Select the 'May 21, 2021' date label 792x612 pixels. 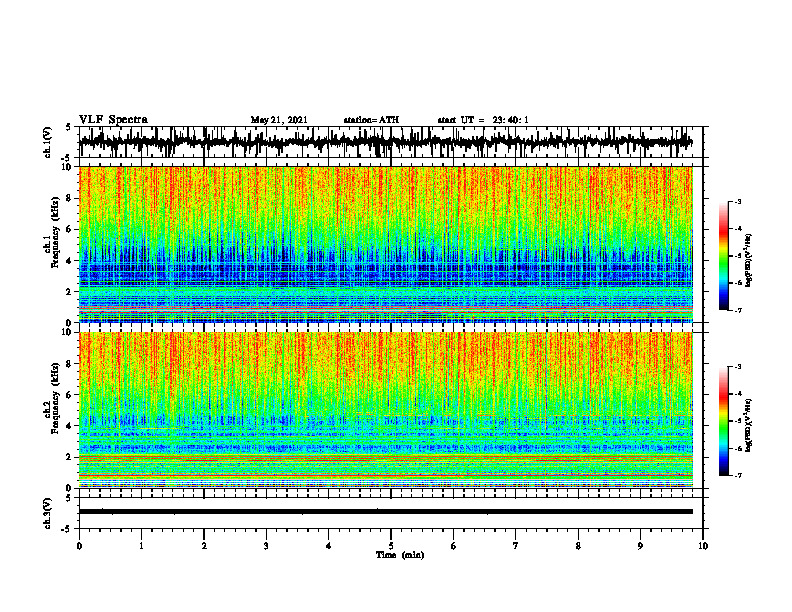pyautogui.click(x=279, y=120)
